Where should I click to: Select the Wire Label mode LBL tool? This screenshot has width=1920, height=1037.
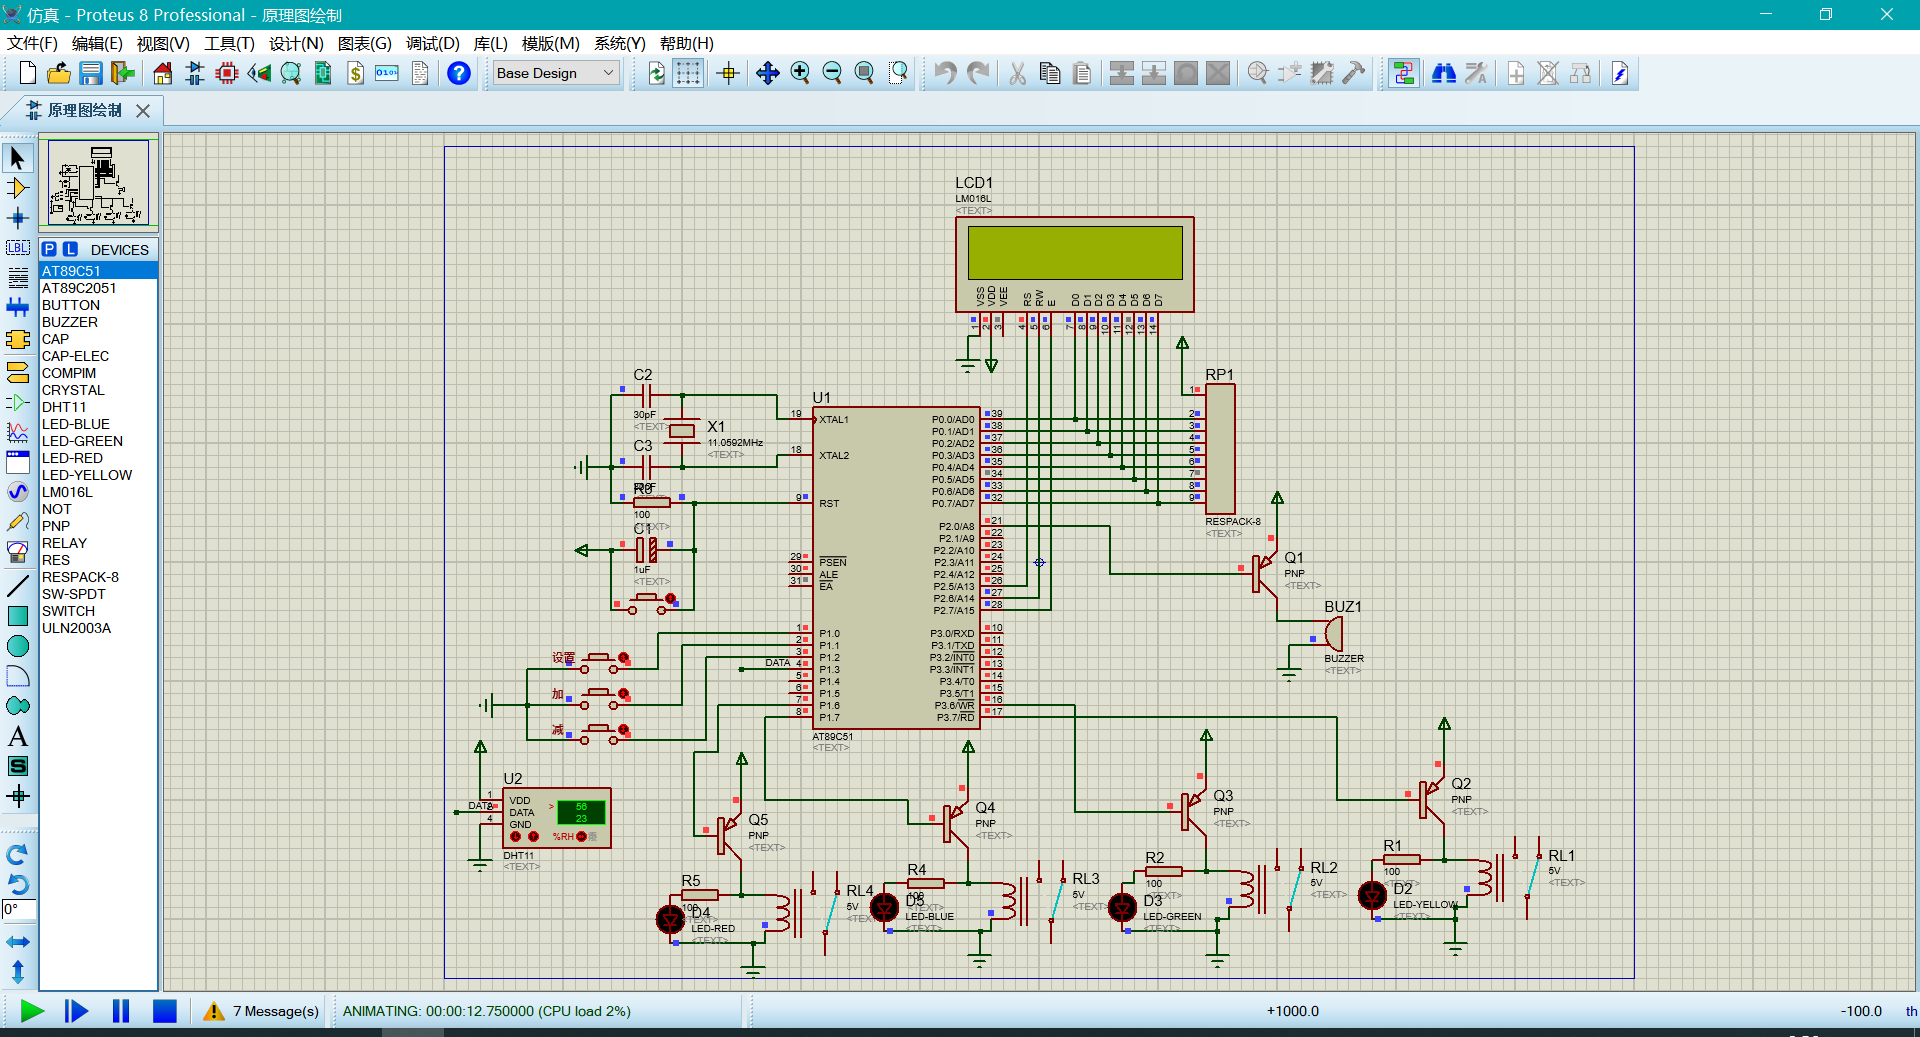17,248
